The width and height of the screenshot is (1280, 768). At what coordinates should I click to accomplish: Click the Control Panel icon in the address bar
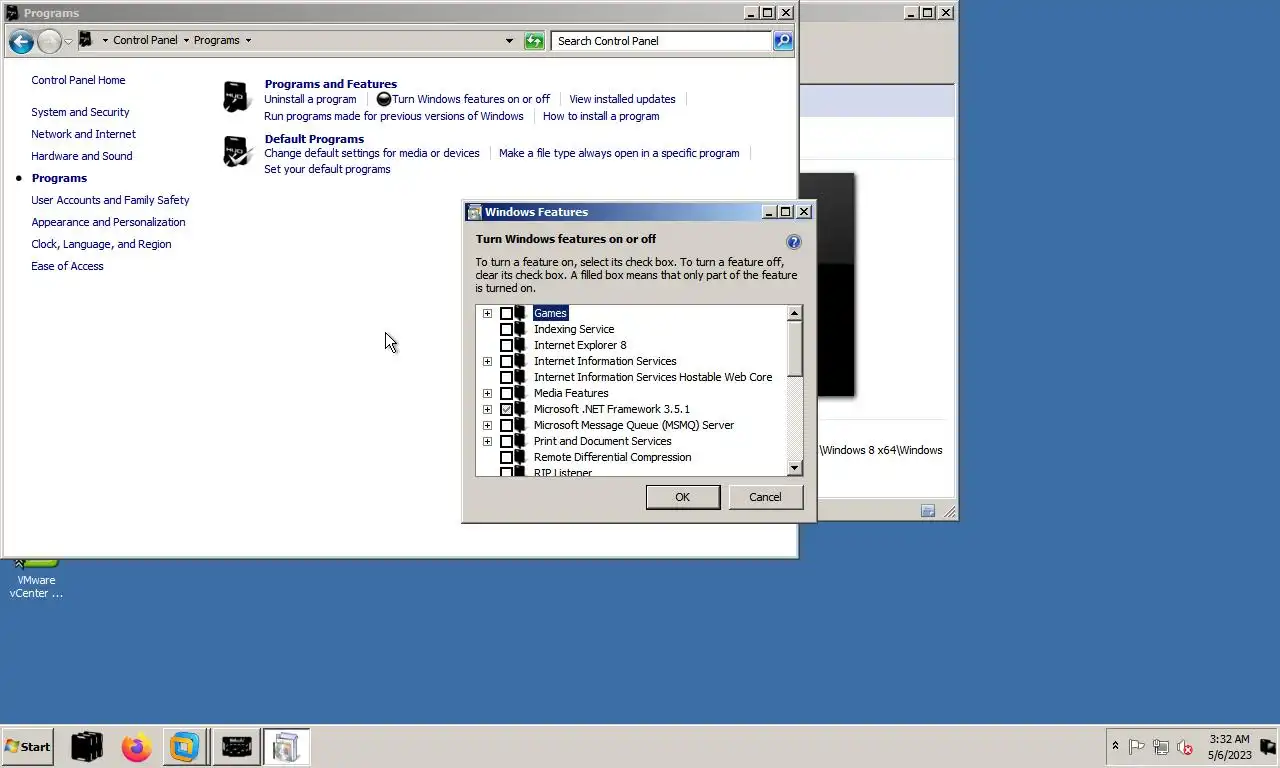coord(86,40)
